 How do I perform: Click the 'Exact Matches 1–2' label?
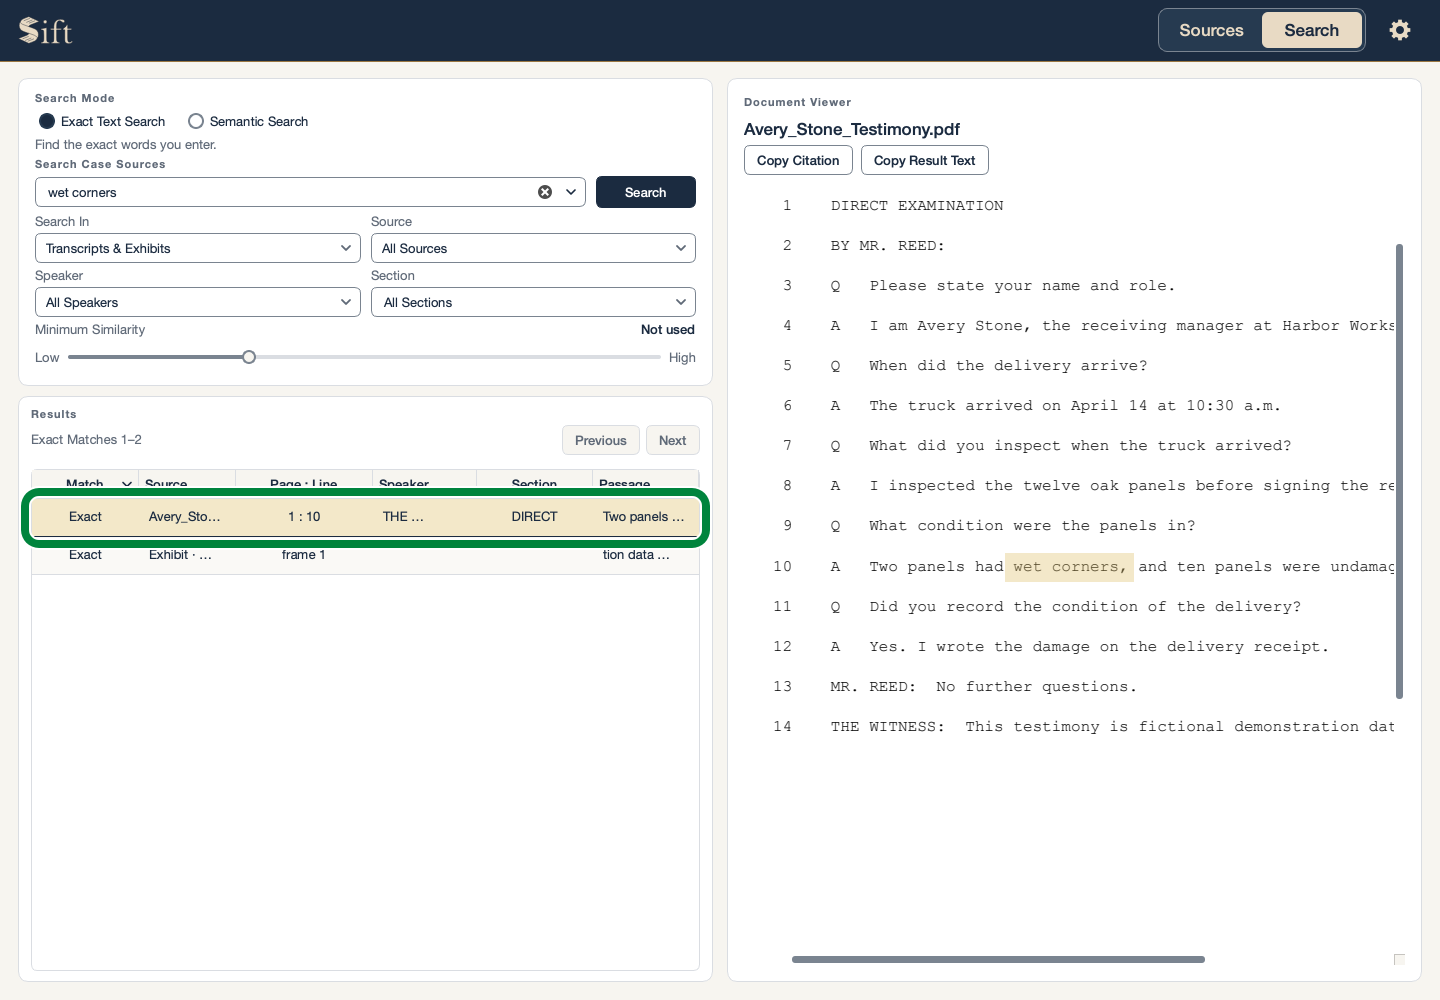tap(86, 440)
